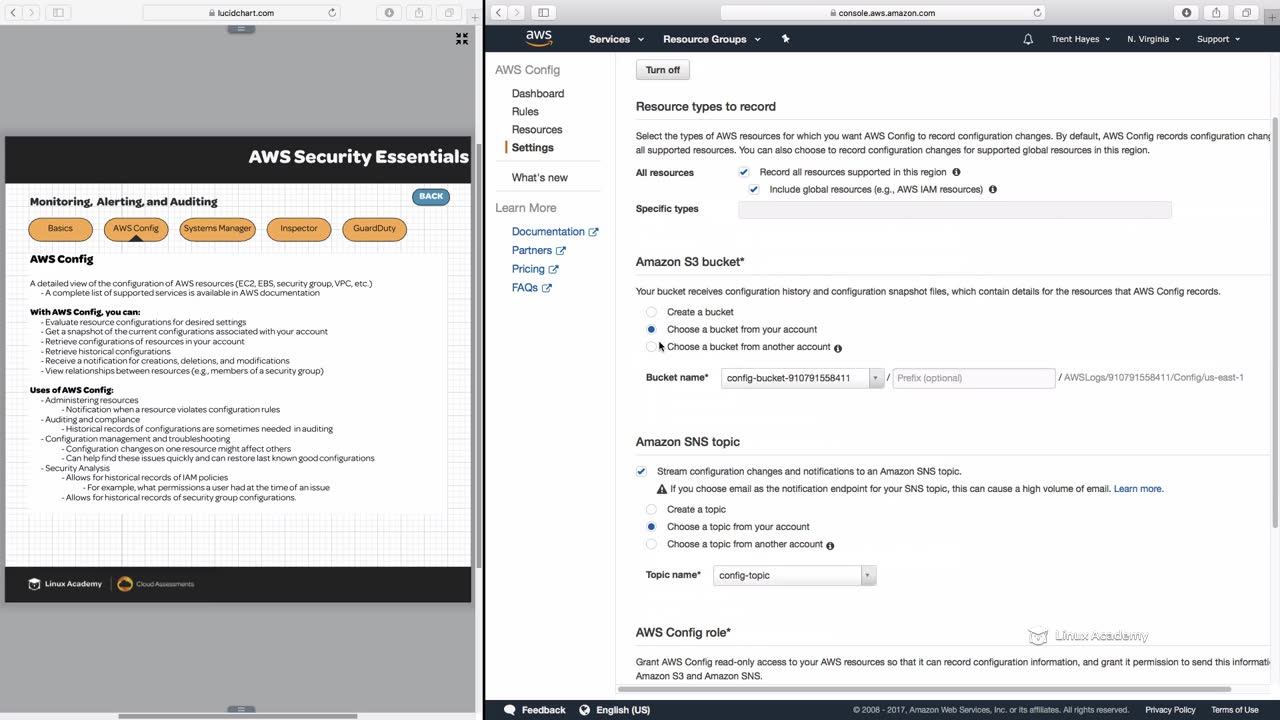Click the bucket Prefix (optional) field
Screen dimensions: 1280x720
click(x=973, y=378)
